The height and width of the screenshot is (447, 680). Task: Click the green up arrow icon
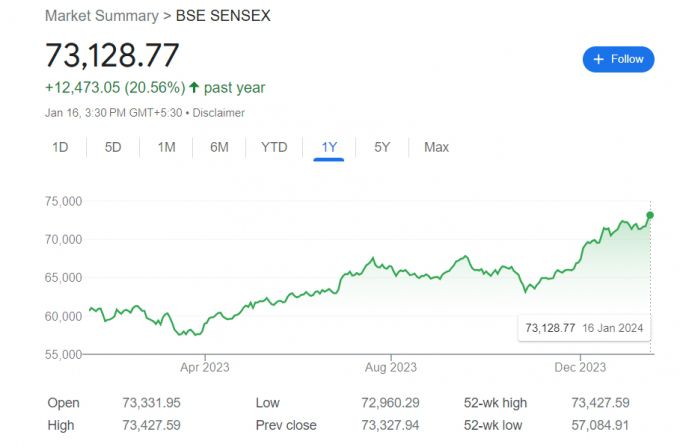point(193,88)
